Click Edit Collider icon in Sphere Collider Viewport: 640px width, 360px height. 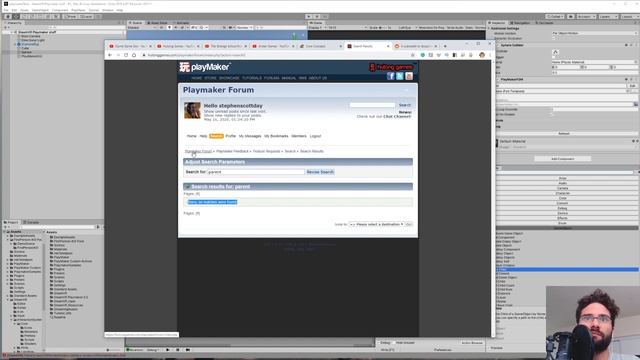pyautogui.click(x=555, y=52)
